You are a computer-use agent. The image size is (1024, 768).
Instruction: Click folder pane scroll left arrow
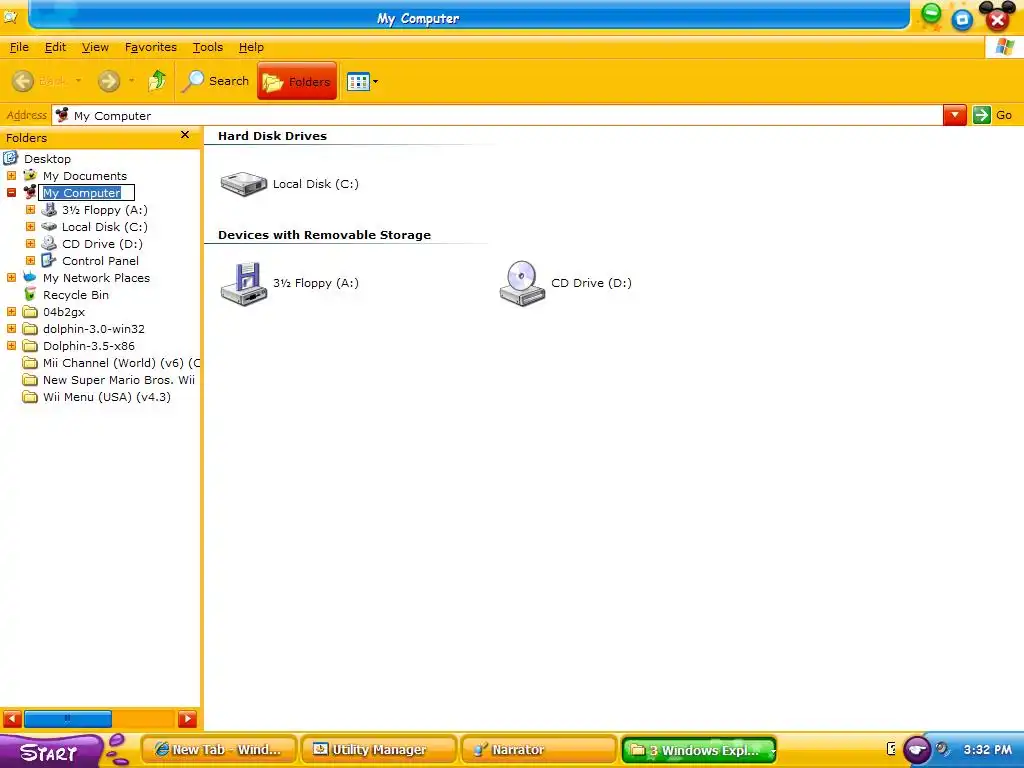(x=12, y=719)
